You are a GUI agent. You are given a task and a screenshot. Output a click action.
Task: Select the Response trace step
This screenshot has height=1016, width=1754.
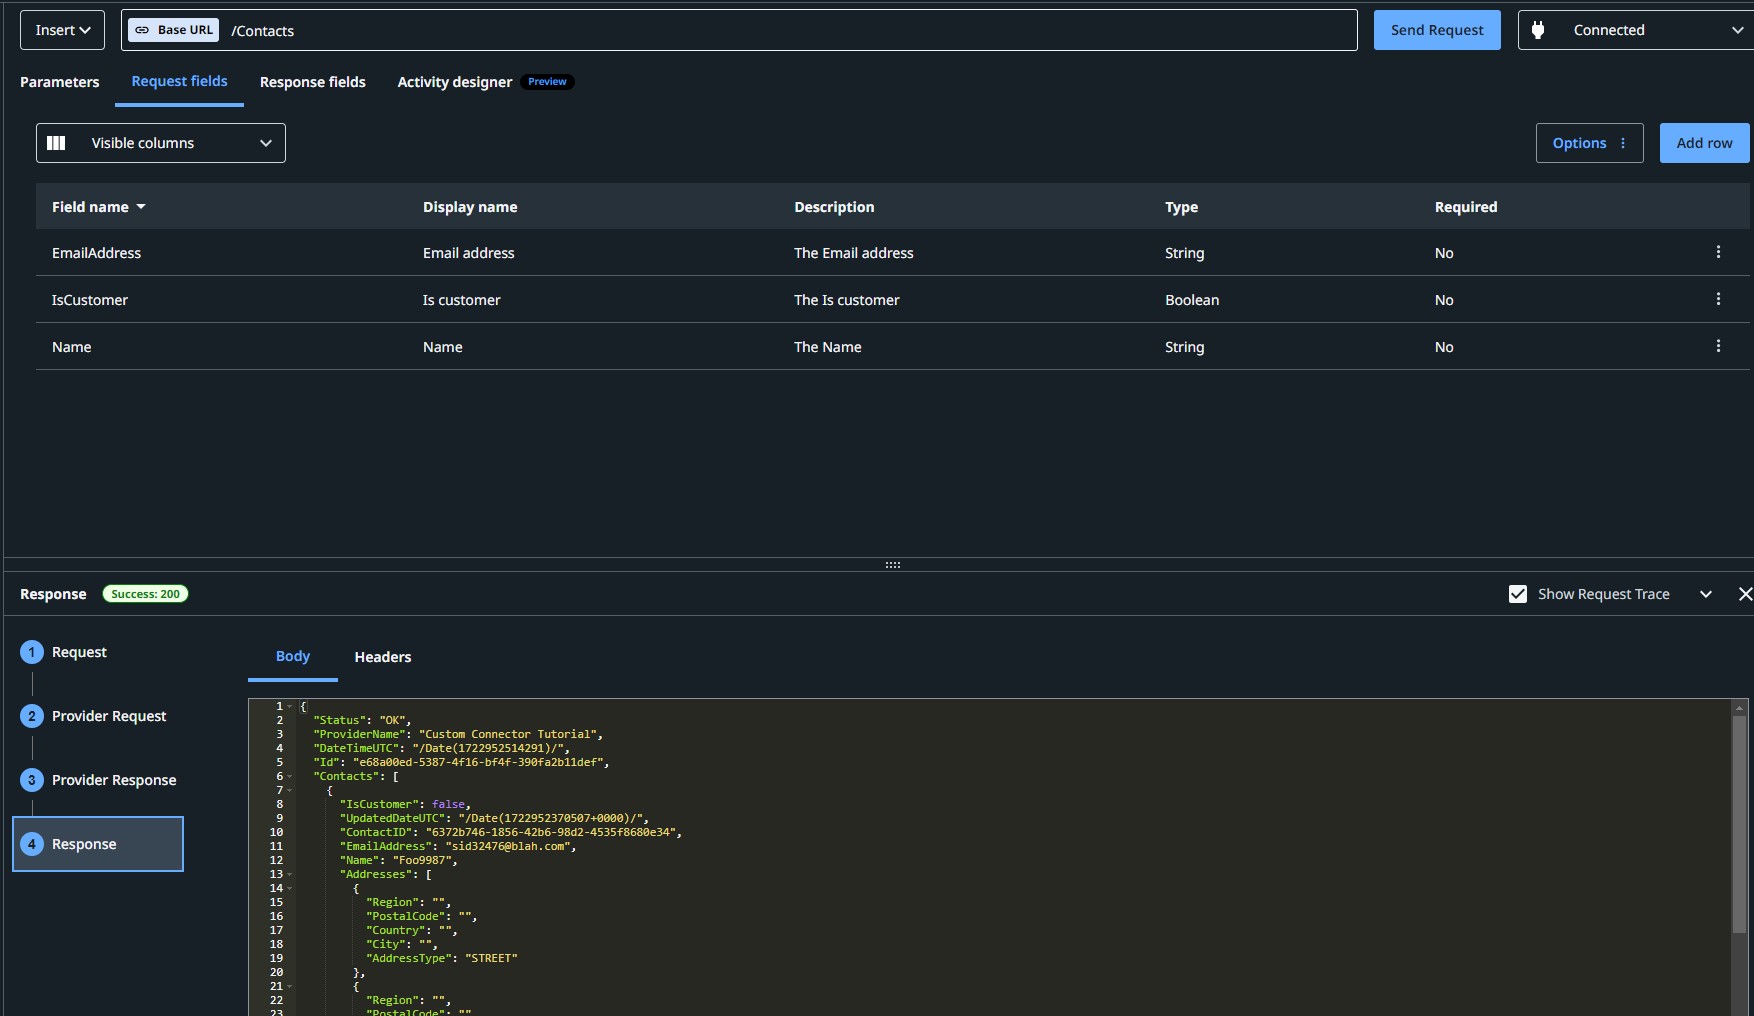(x=98, y=844)
